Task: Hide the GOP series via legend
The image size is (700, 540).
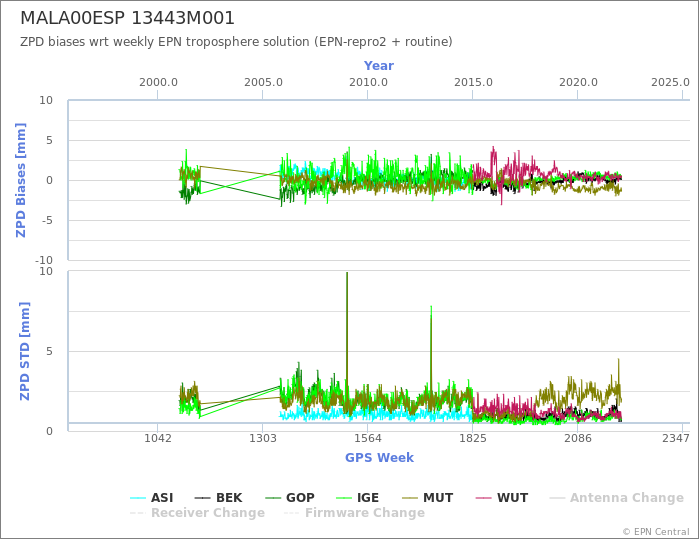Action: click(x=290, y=498)
